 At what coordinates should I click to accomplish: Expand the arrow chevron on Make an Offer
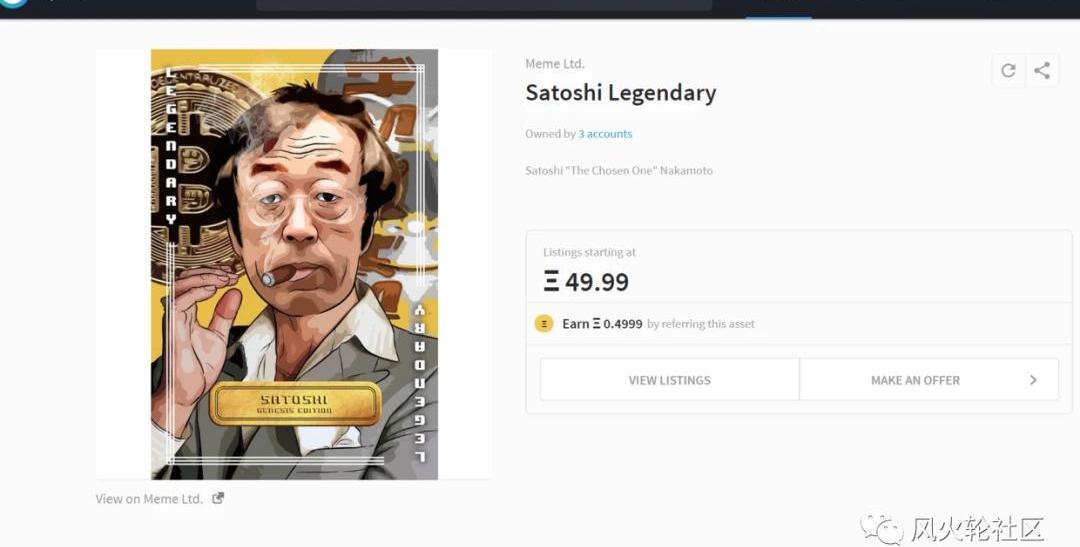pos(1032,380)
